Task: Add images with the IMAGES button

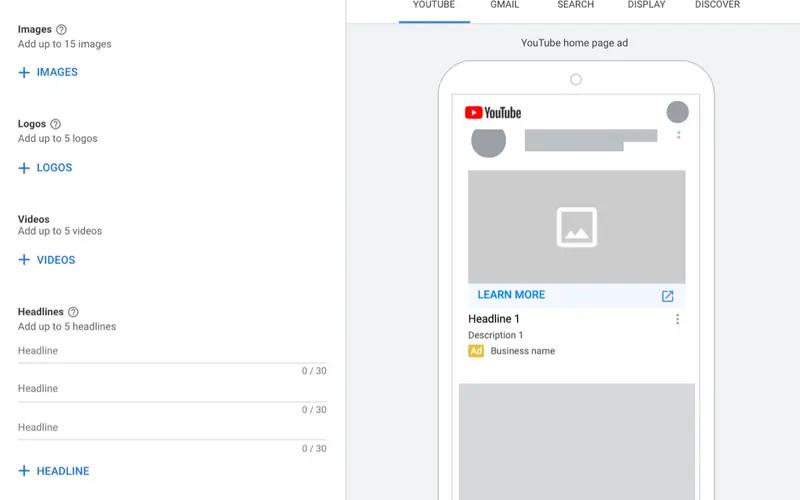Action: pos(48,72)
